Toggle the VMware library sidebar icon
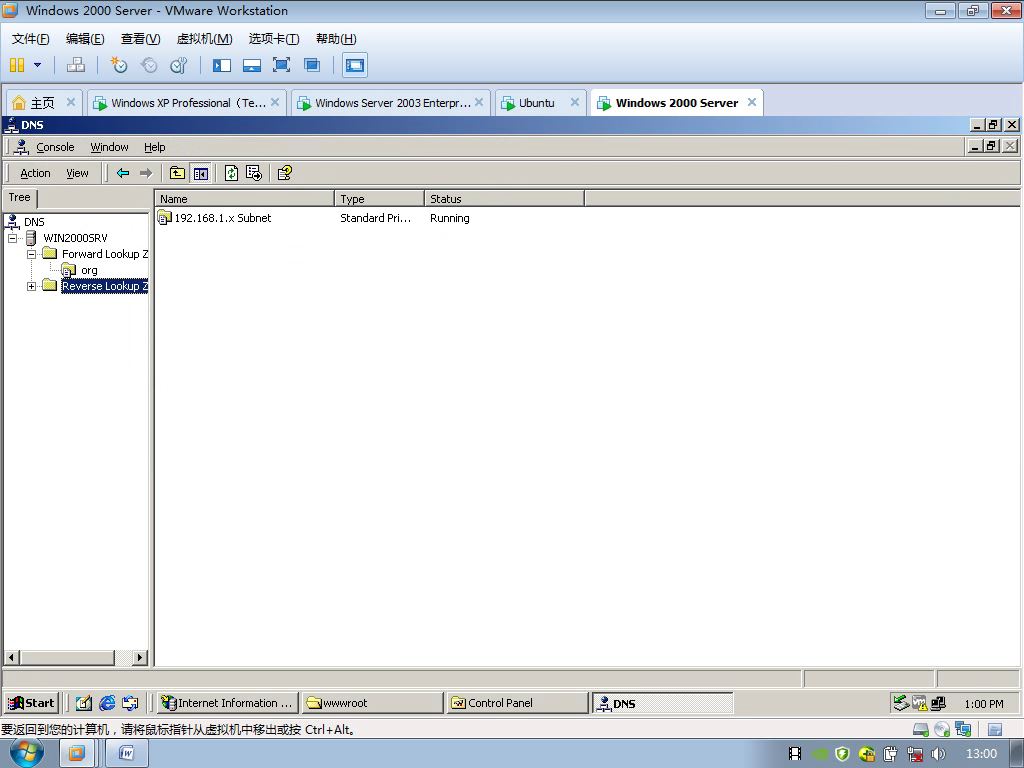The height and width of the screenshot is (768, 1024). pos(222,65)
